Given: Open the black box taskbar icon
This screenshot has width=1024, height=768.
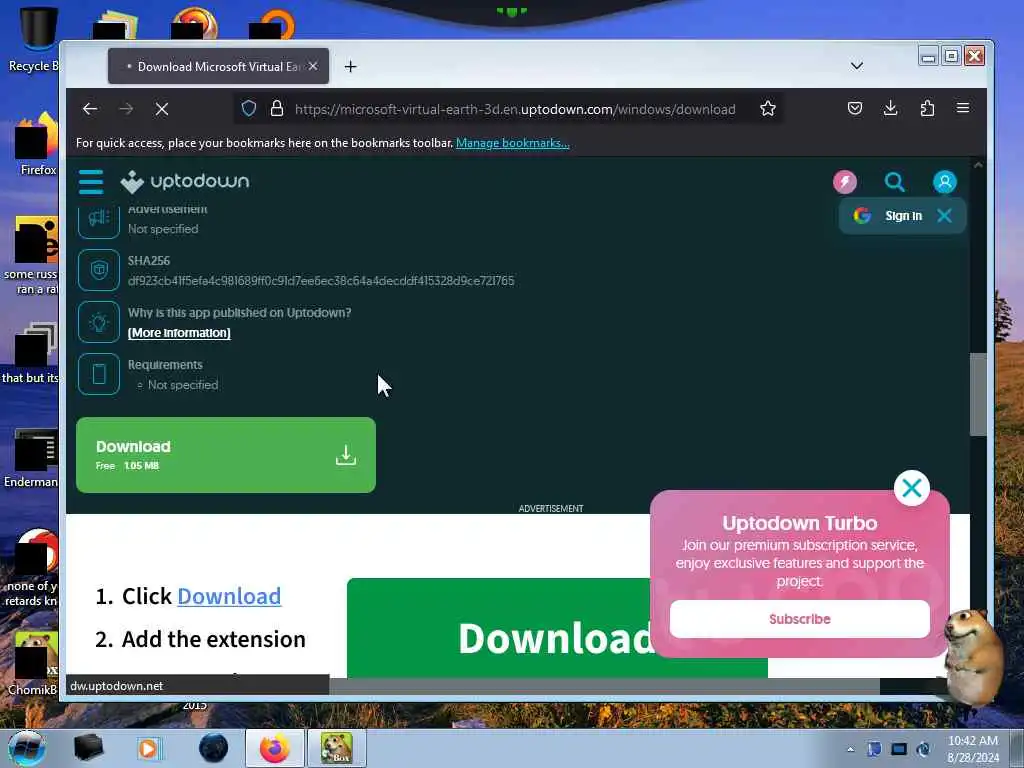Looking at the screenshot, I should tap(88, 748).
